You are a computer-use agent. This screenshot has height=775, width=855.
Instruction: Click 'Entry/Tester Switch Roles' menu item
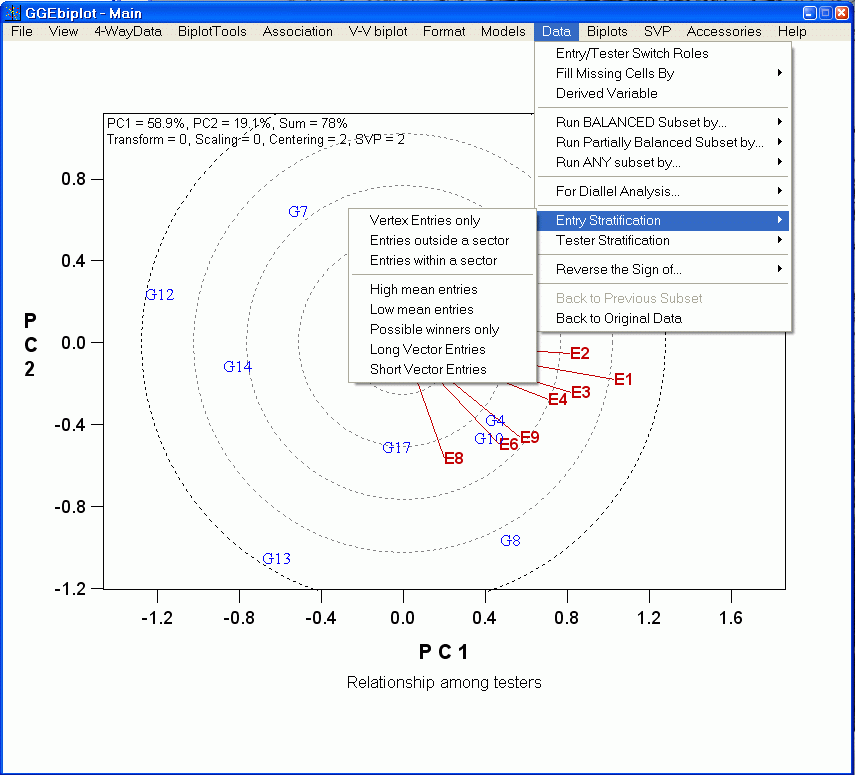[632, 53]
